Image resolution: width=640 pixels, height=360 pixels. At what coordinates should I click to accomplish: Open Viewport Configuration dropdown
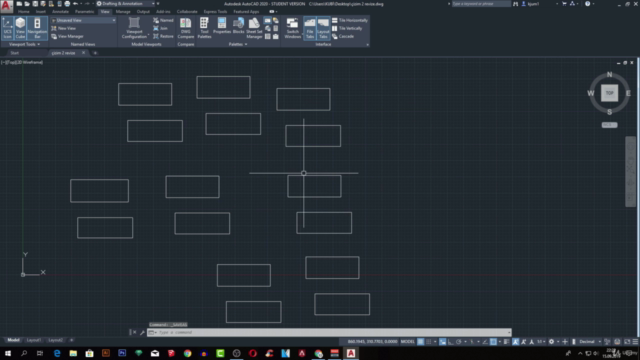click(134, 28)
